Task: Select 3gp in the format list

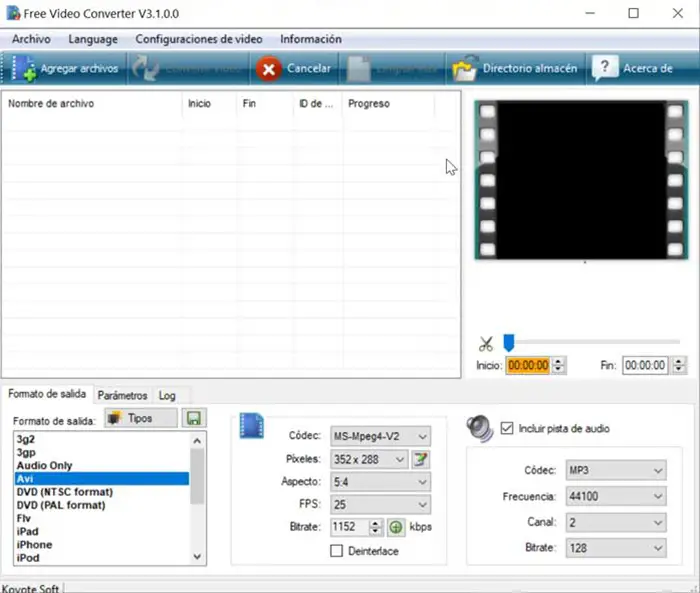Action: 102,452
